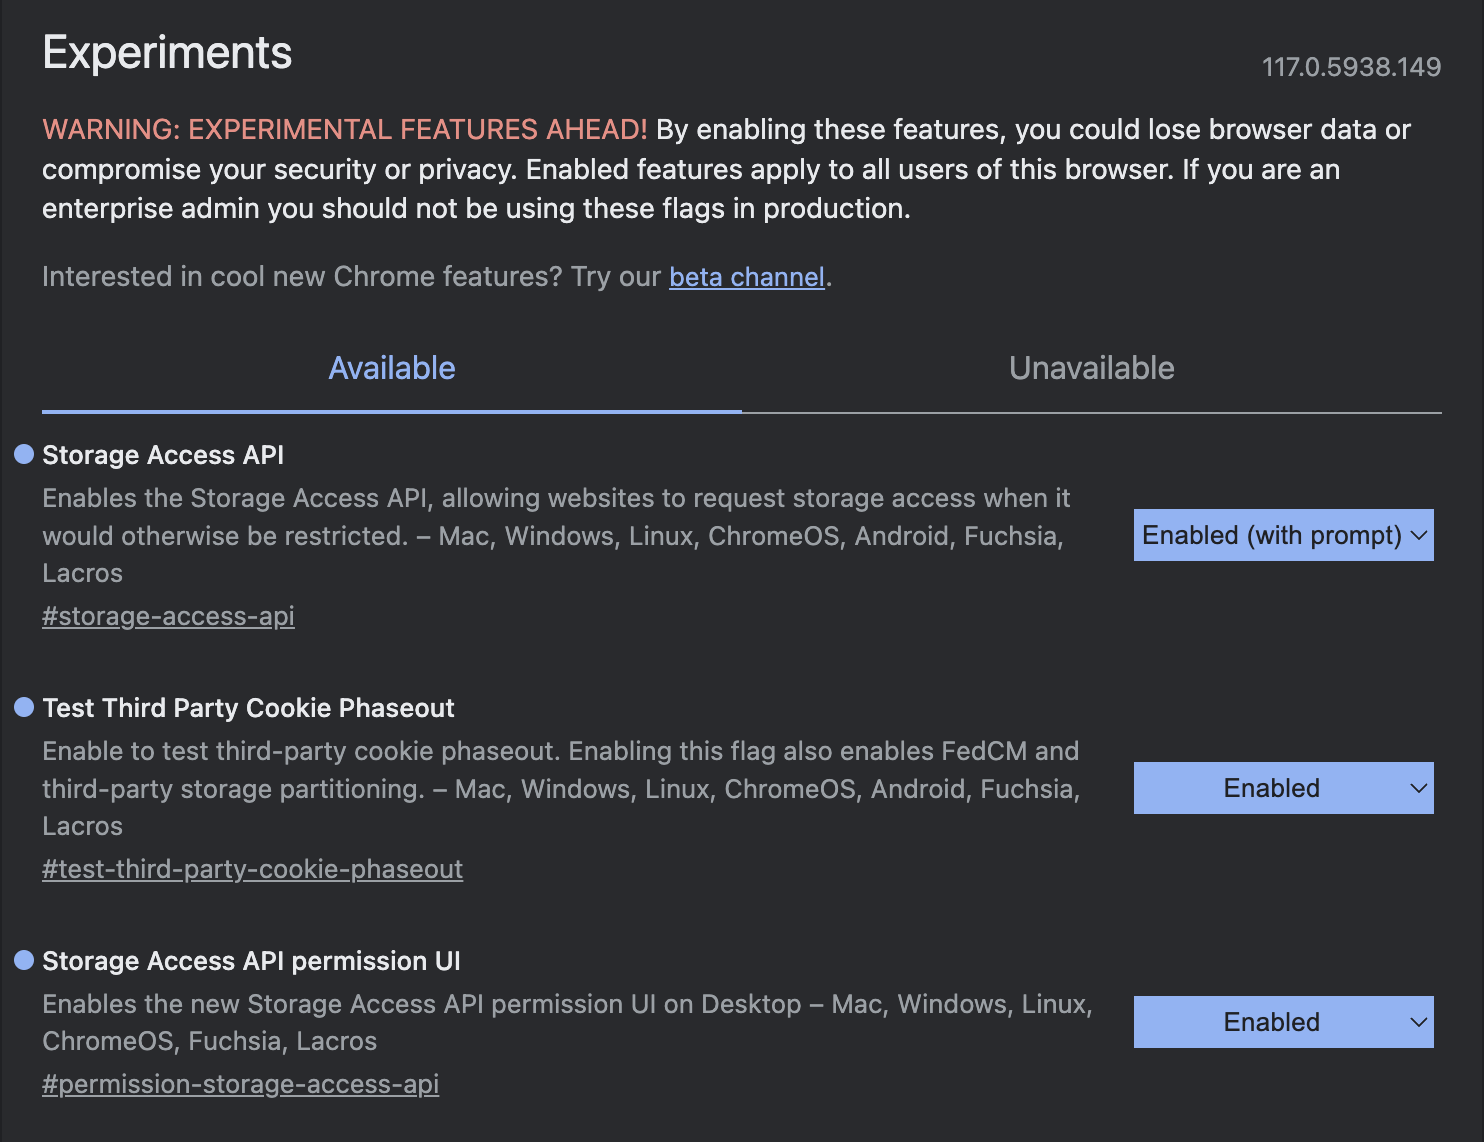This screenshot has width=1484, height=1142.
Task: Click the blue dot beside Test Third Party Cookie Phaseout
Action: click(24, 708)
